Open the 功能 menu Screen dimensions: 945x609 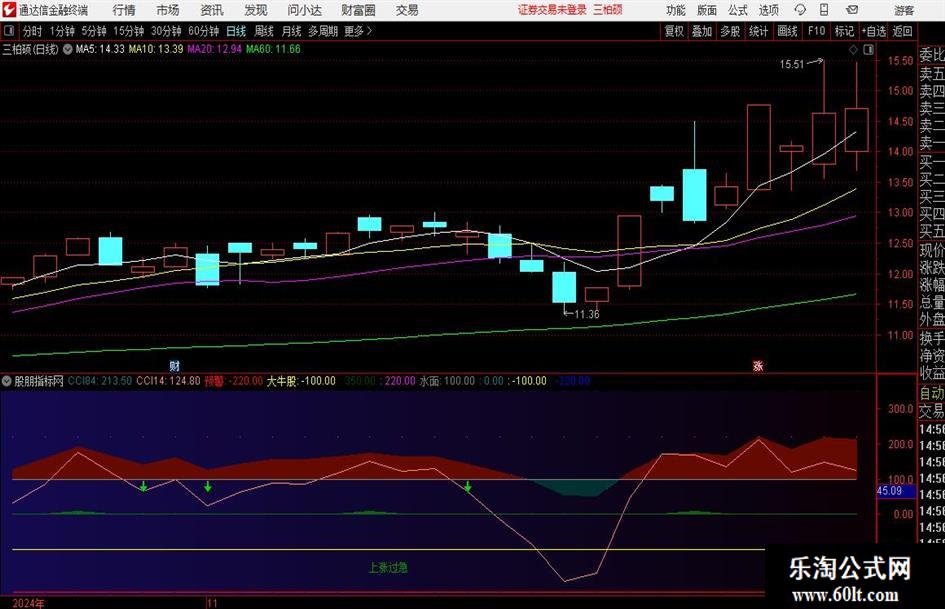(x=676, y=10)
